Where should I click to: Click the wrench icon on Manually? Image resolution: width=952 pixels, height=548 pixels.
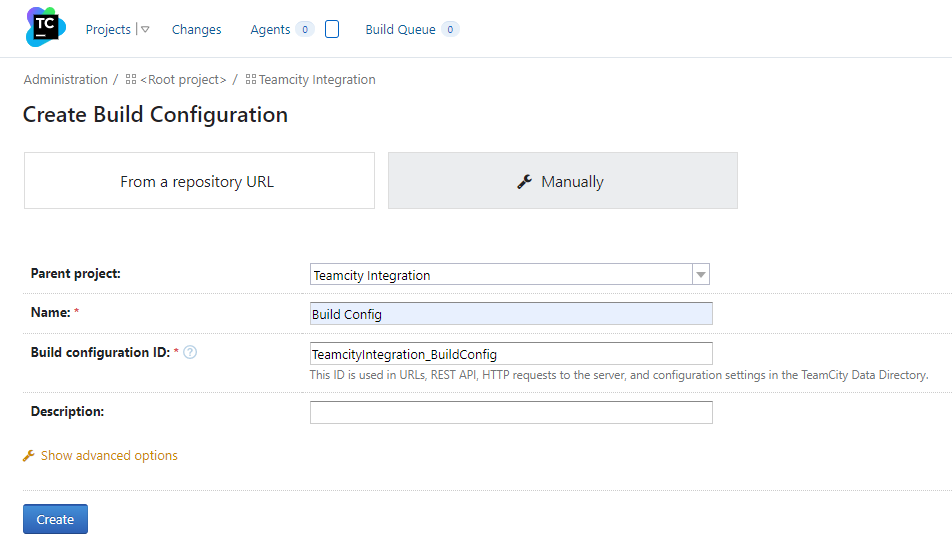coord(524,181)
